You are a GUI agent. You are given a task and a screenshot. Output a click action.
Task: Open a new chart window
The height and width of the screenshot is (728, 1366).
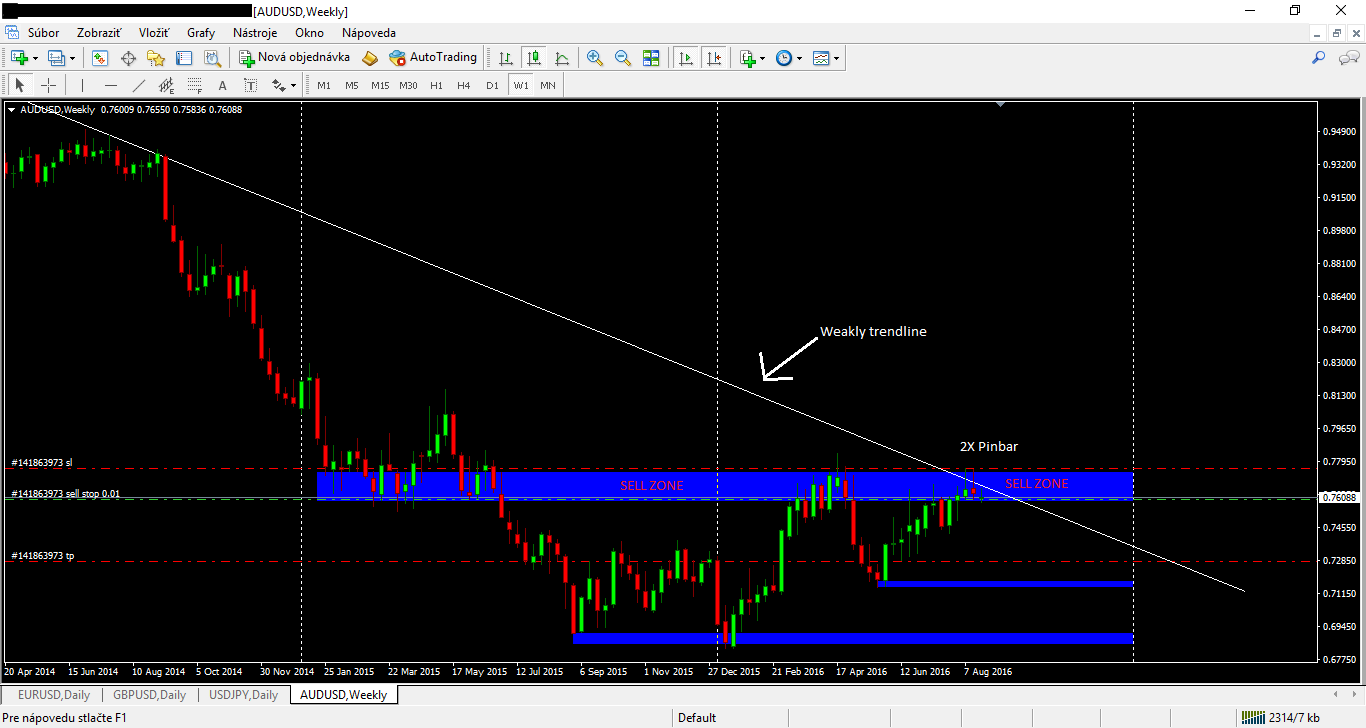[x=19, y=58]
